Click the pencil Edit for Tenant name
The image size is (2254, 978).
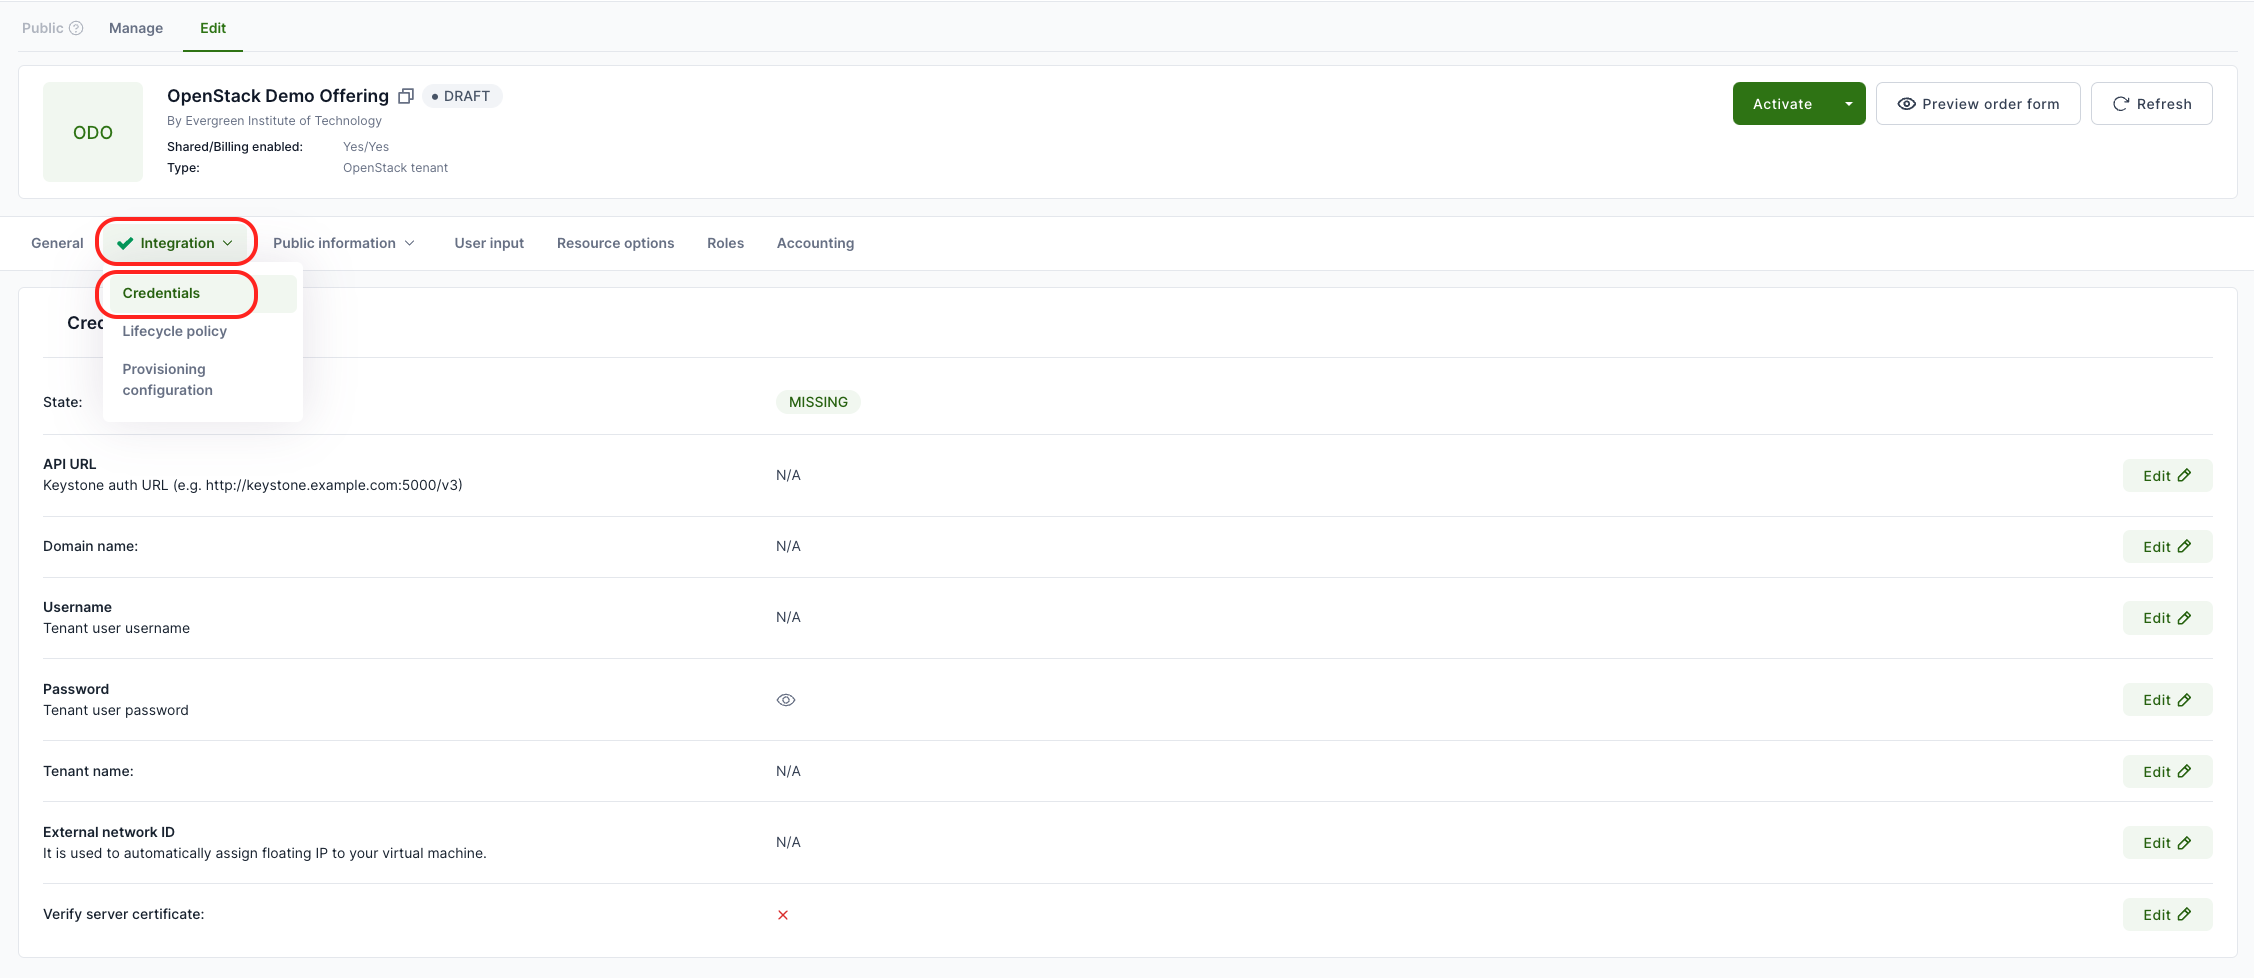tap(2166, 772)
